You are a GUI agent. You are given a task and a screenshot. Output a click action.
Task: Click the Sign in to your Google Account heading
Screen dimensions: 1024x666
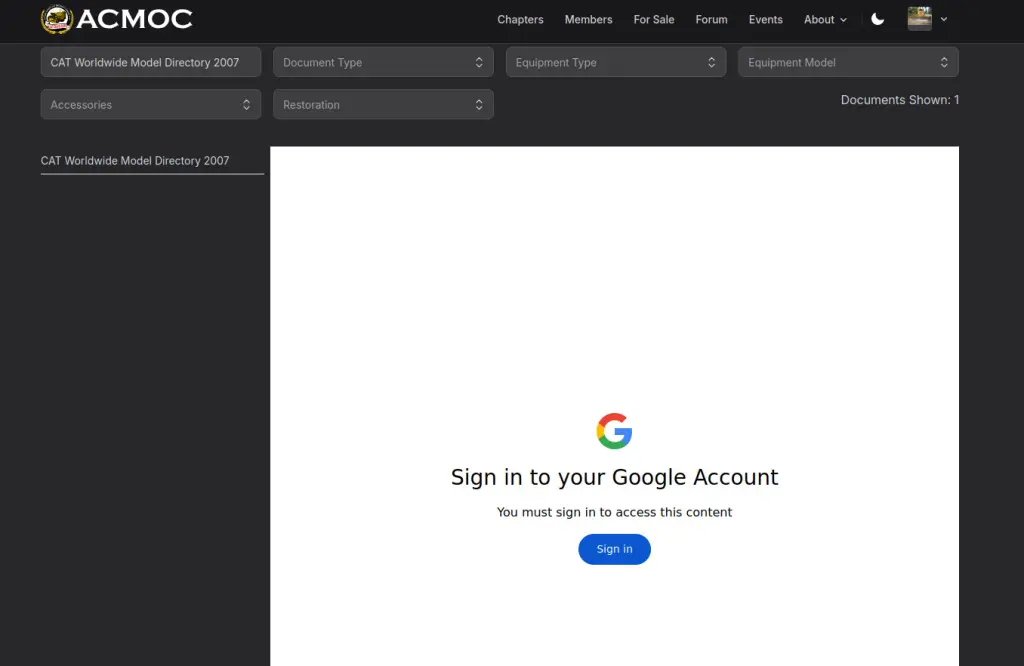[x=615, y=477]
